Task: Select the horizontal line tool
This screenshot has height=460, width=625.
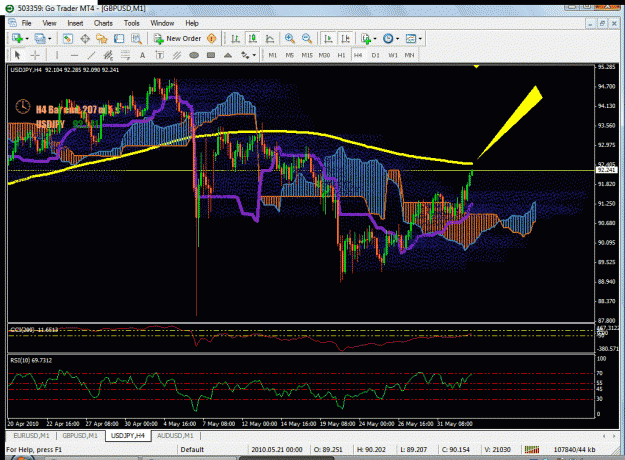Action: pos(74,55)
